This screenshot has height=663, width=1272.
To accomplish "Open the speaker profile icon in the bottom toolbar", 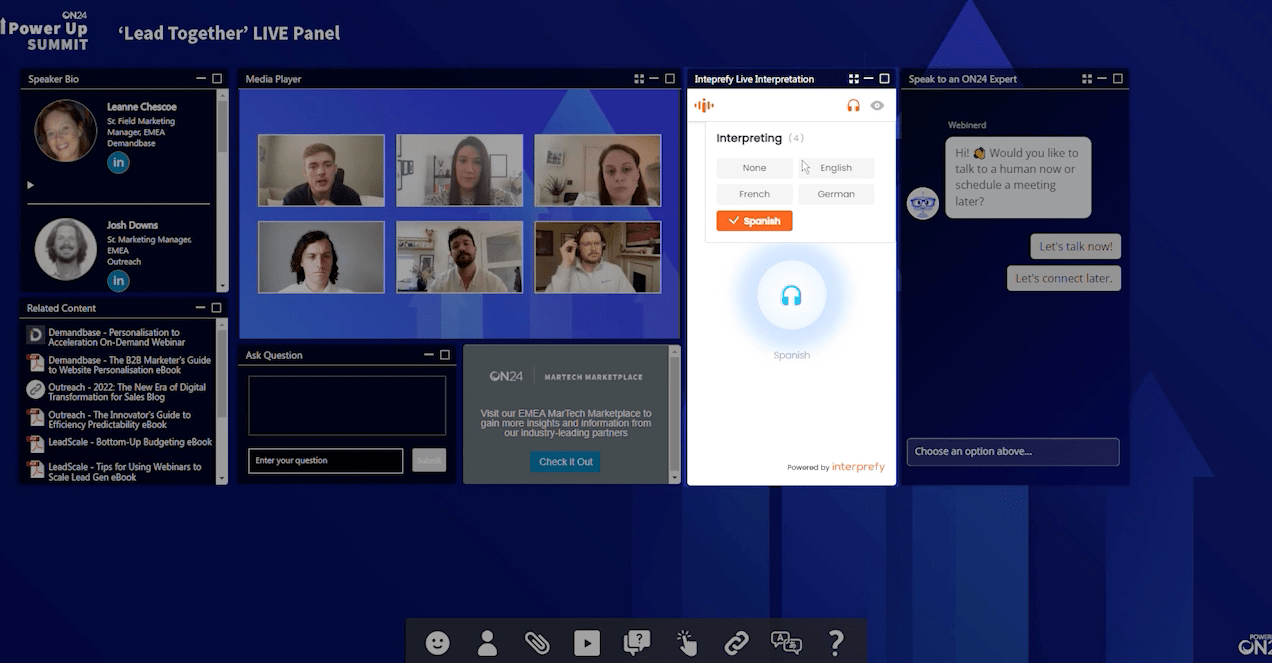I will click(x=487, y=643).
